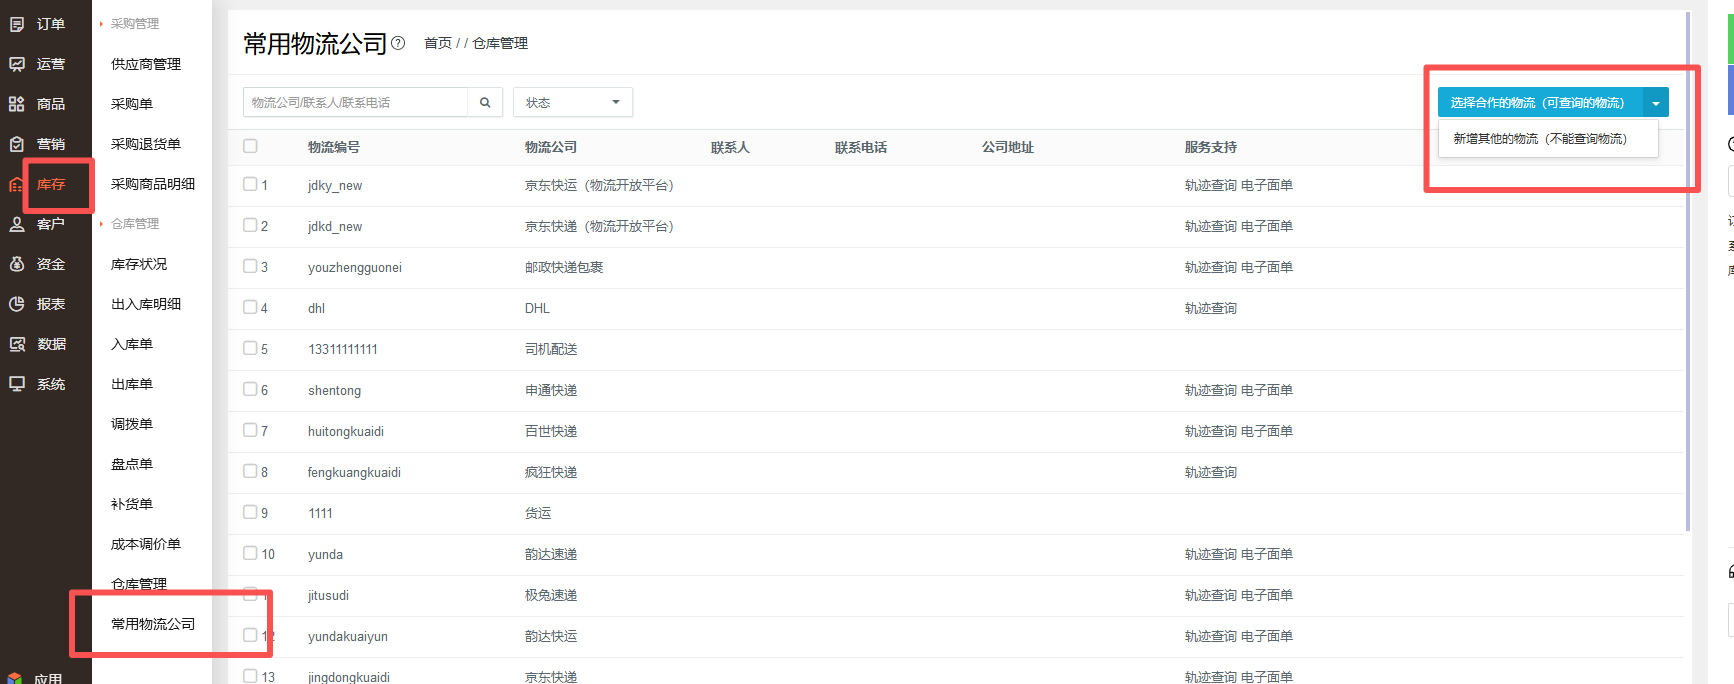Click 选择合作的物流 (可查询的物流) button
This screenshot has width=1734, height=684.
(x=1540, y=103)
